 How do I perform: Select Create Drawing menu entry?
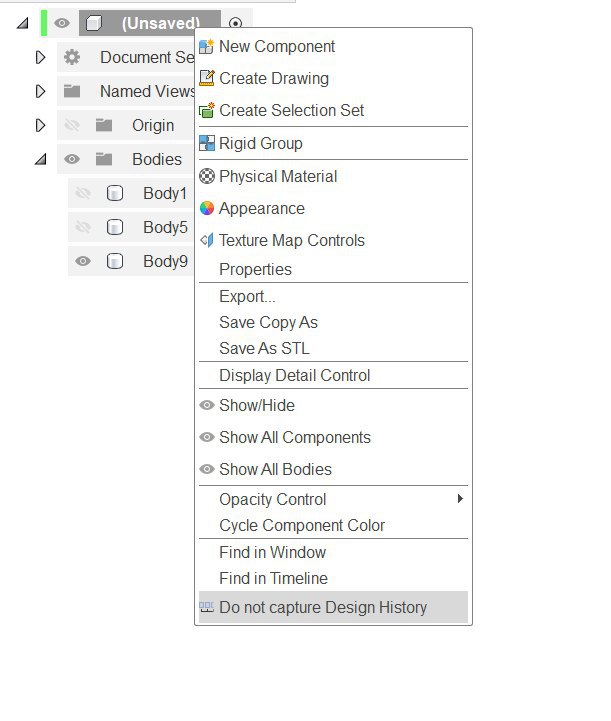(x=333, y=78)
